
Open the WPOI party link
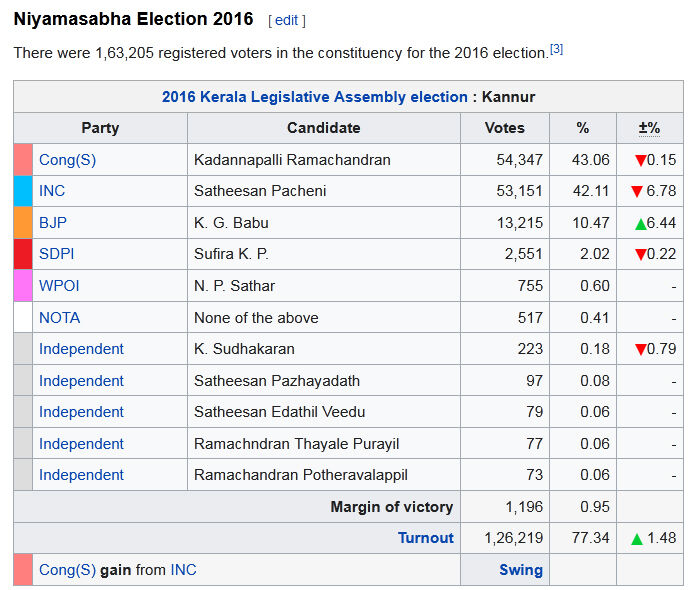tap(59, 286)
